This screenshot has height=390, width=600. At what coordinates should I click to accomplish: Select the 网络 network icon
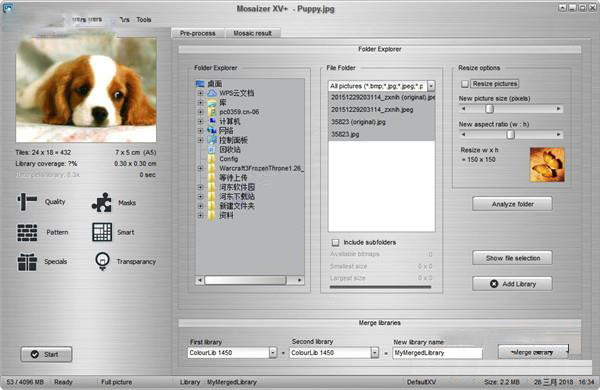[x=212, y=131]
